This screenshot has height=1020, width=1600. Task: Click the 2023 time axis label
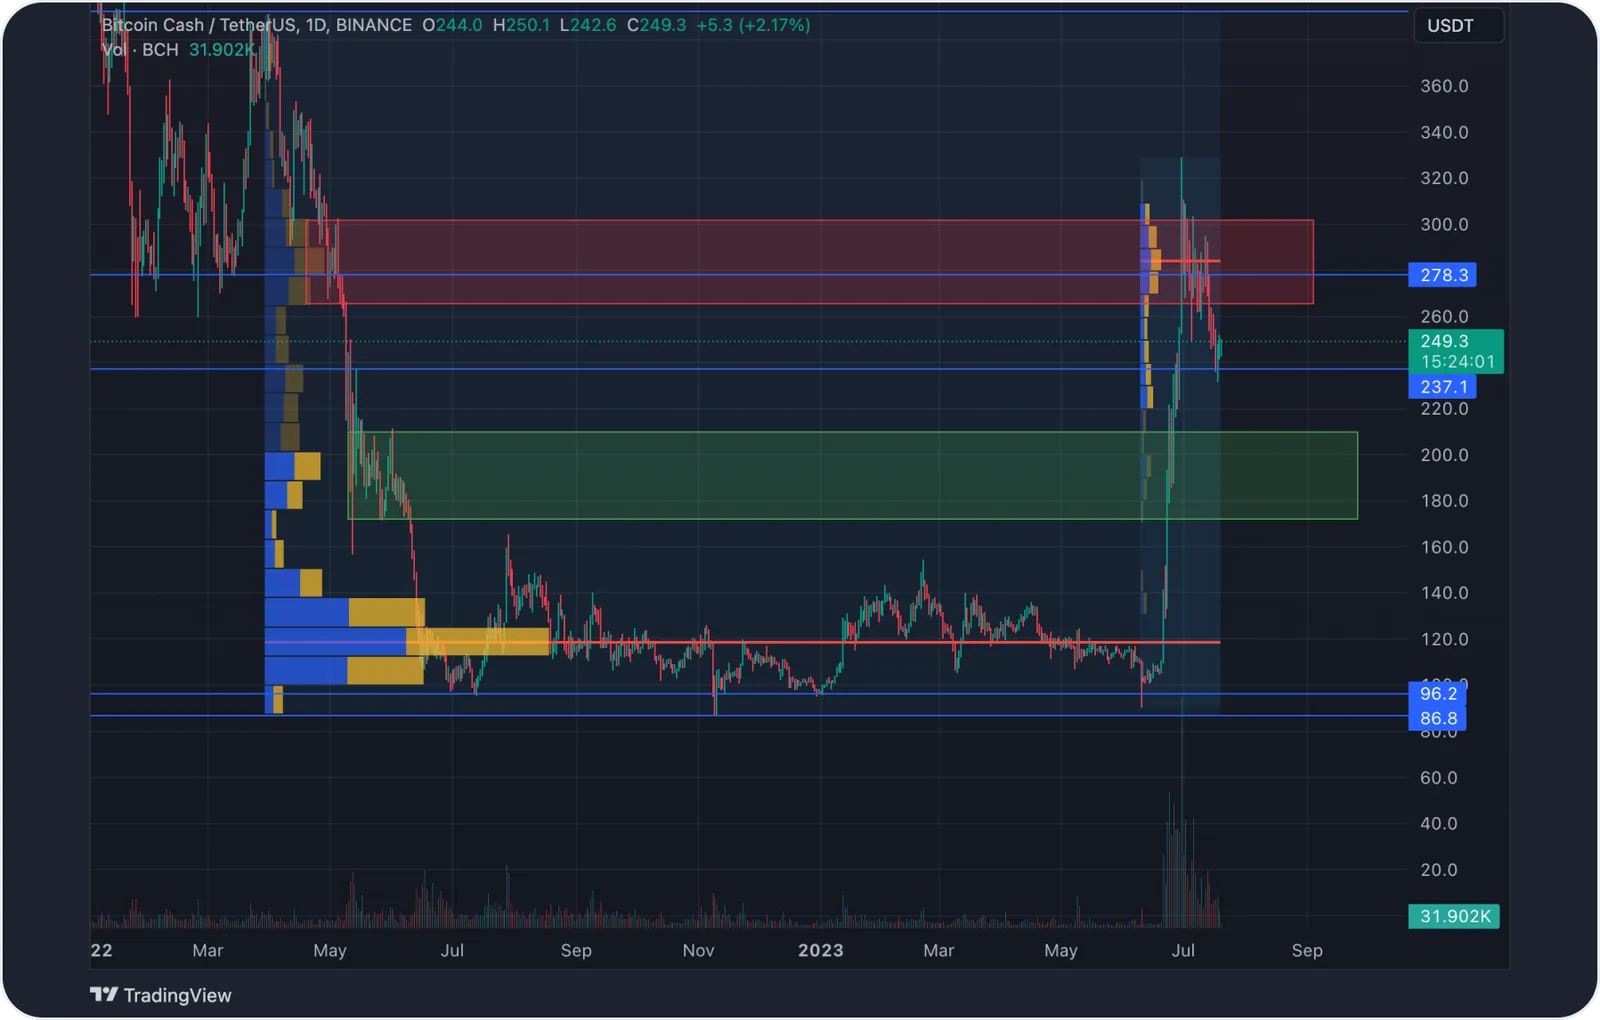(x=820, y=950)
